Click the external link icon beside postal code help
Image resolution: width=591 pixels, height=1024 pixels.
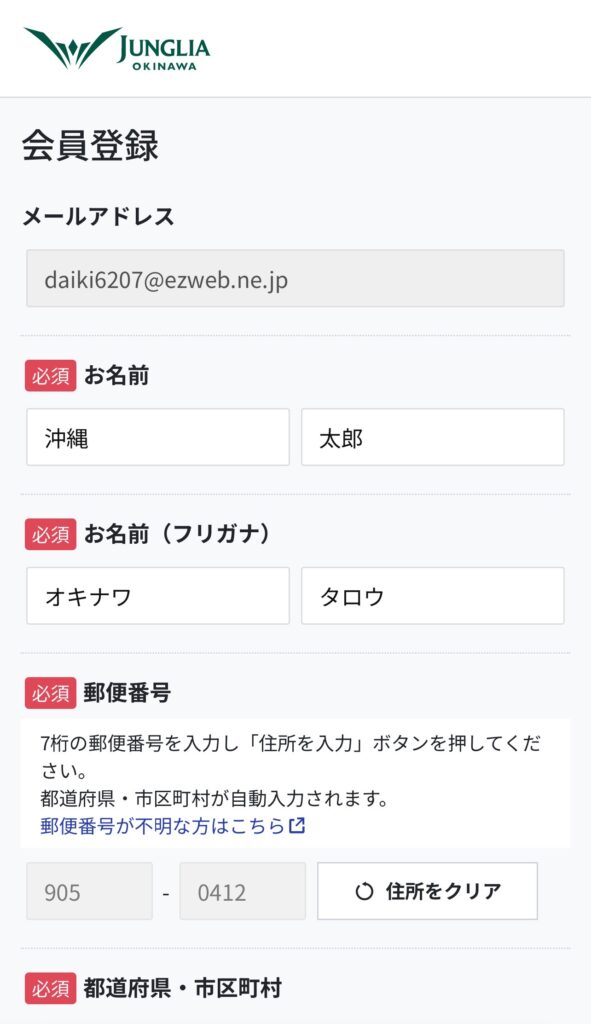click(x=297, y=825)
